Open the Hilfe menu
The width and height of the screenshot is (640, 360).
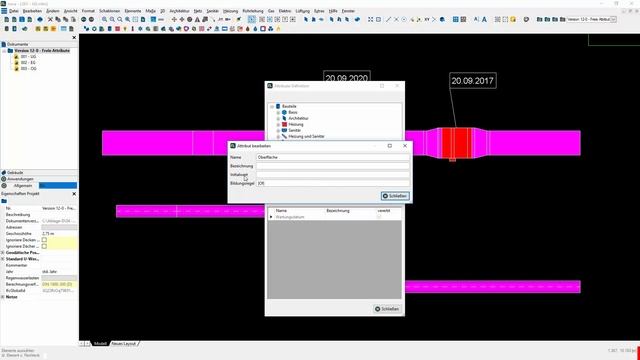point(333,11)
